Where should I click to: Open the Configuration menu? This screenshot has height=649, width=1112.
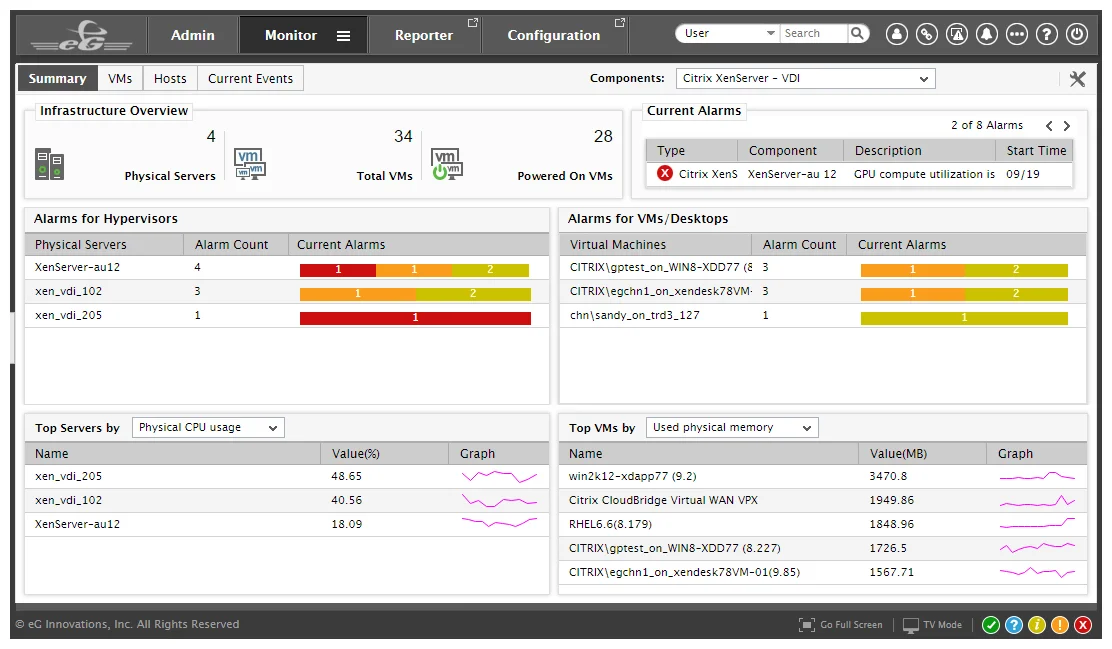[554, 35]
